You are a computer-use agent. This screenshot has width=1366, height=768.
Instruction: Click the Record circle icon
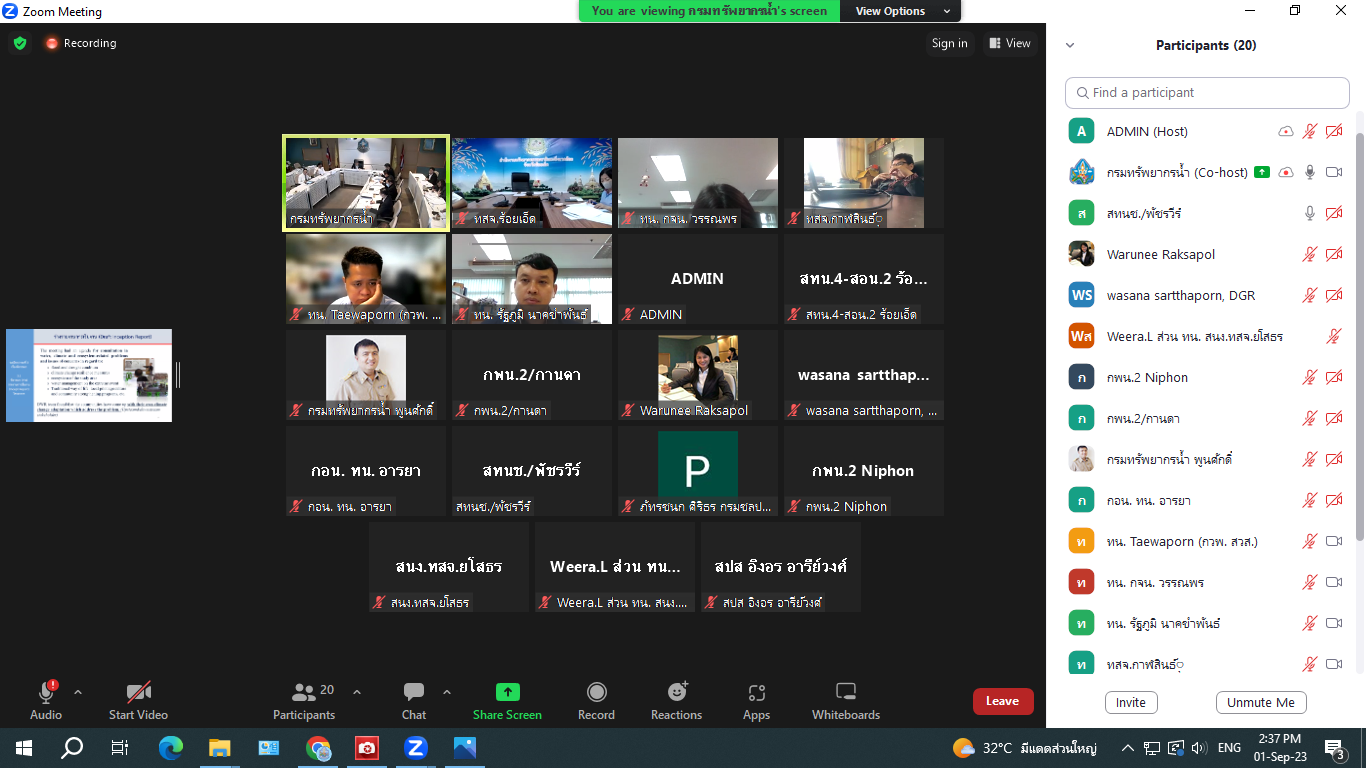(x=596, y=693)
